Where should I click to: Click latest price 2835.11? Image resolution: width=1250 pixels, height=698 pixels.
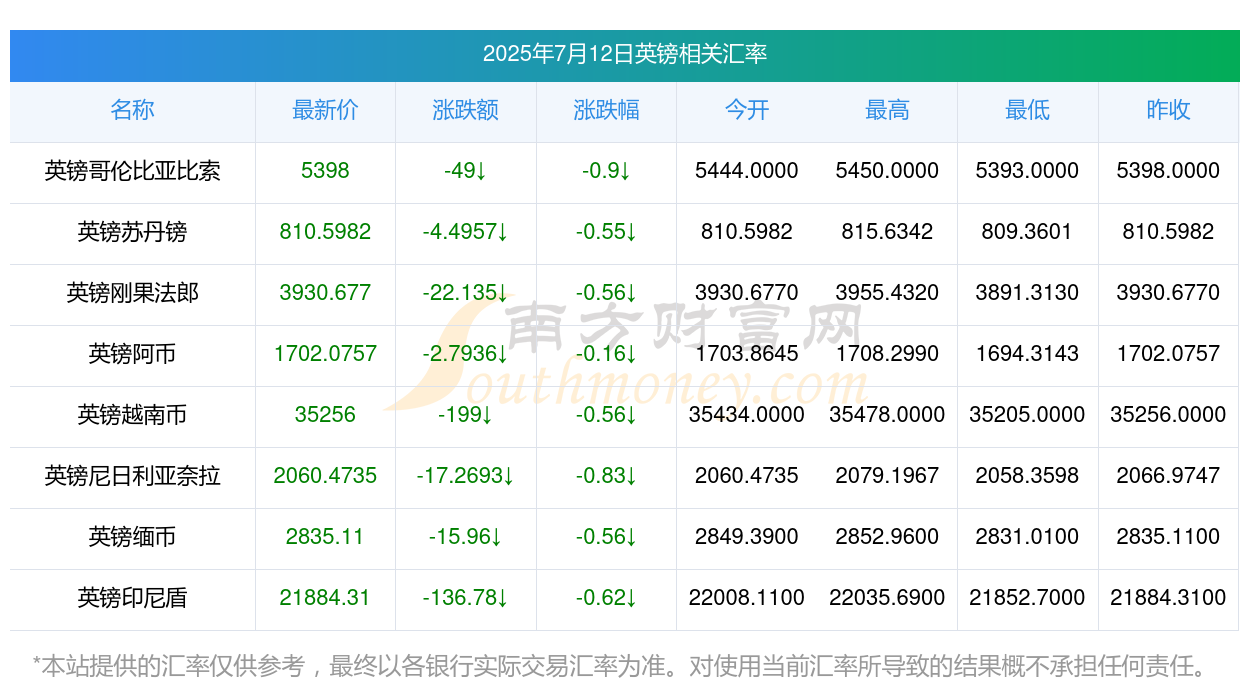click(x=325, y=537)
